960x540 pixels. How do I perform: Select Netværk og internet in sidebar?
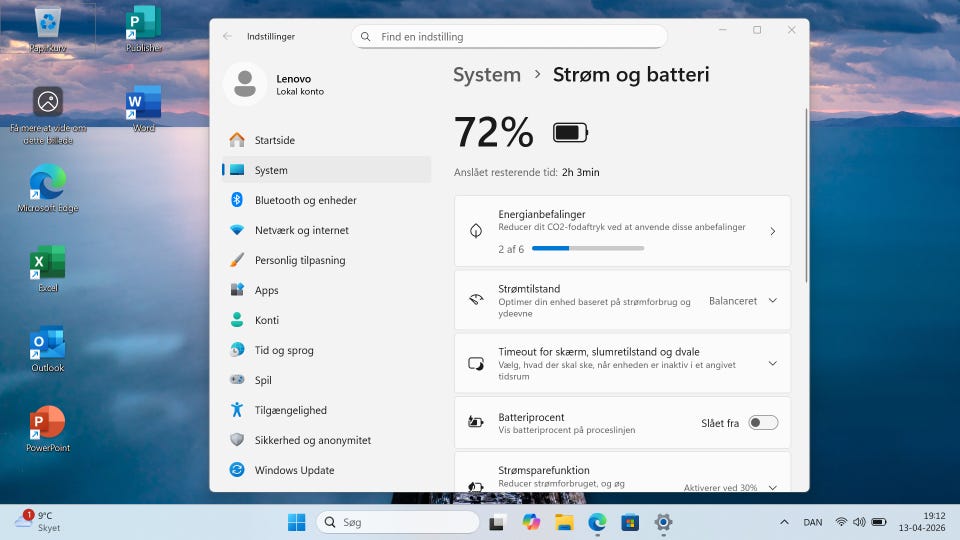click(301, 230)
